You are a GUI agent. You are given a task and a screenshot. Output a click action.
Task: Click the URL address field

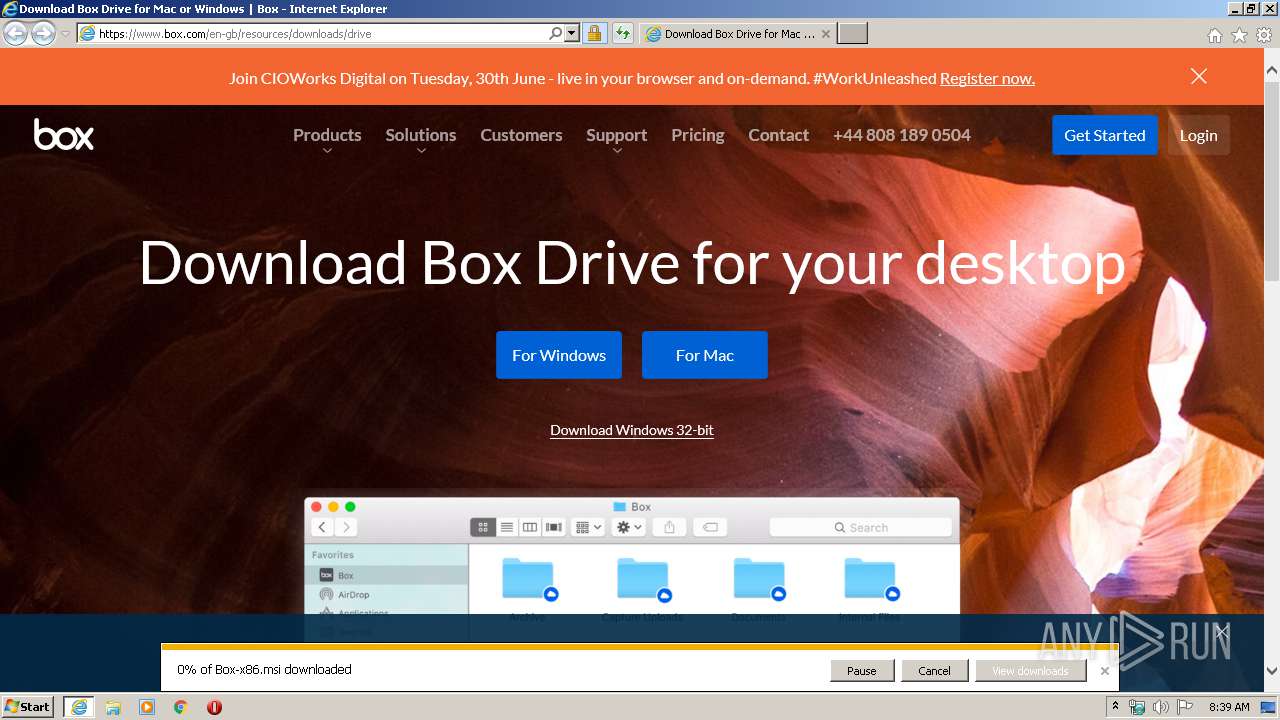pyautogui.click(x=320, y=33)
